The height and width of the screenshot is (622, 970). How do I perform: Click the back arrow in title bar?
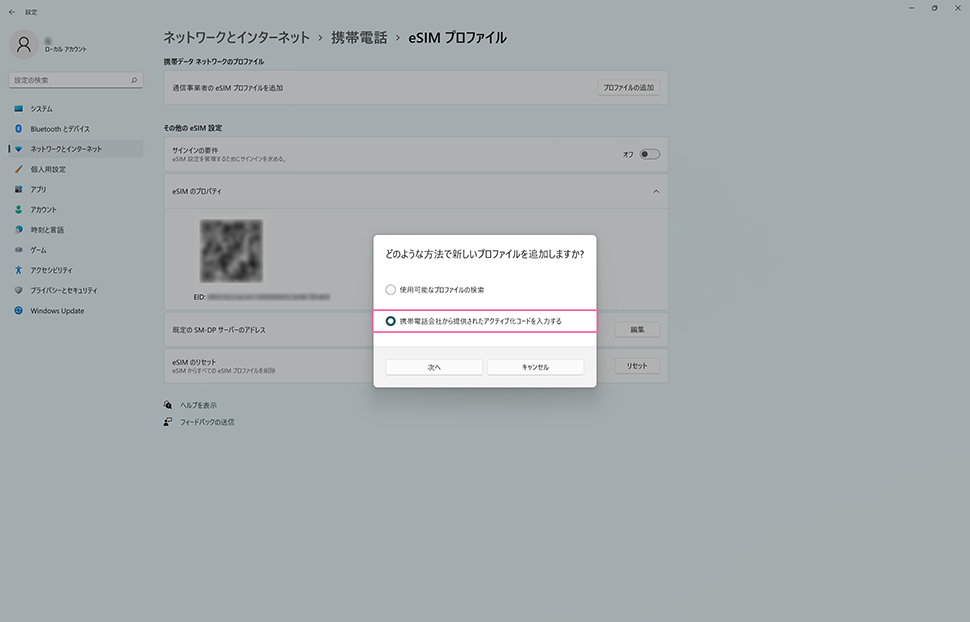coord(12,12)
